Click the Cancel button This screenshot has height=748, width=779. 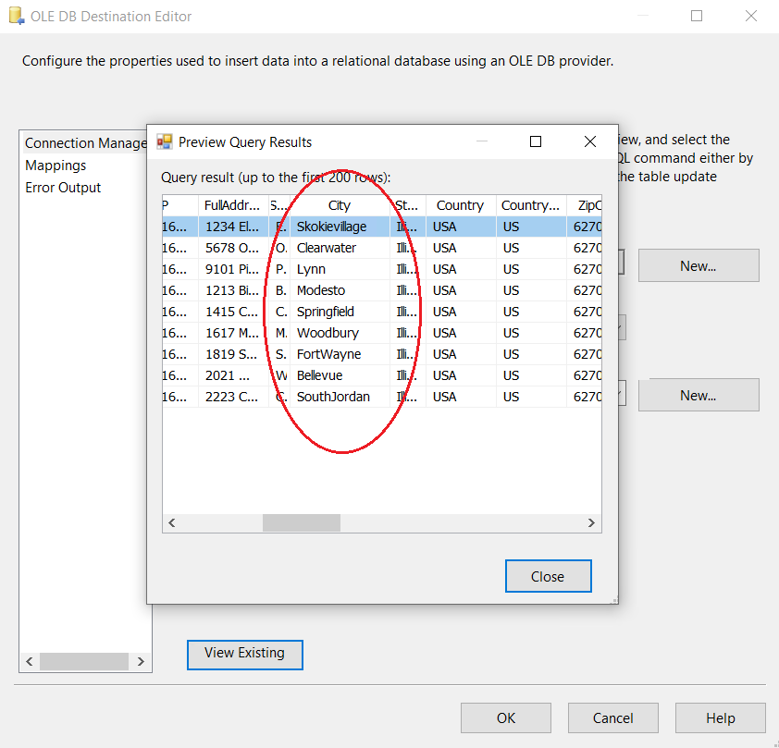click(612, 718)
